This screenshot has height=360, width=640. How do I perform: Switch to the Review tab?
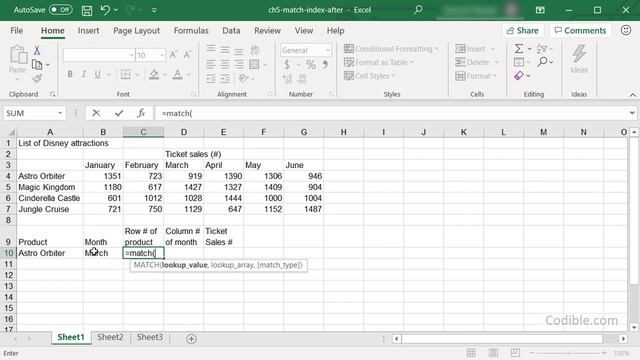(x=267, y=31)
